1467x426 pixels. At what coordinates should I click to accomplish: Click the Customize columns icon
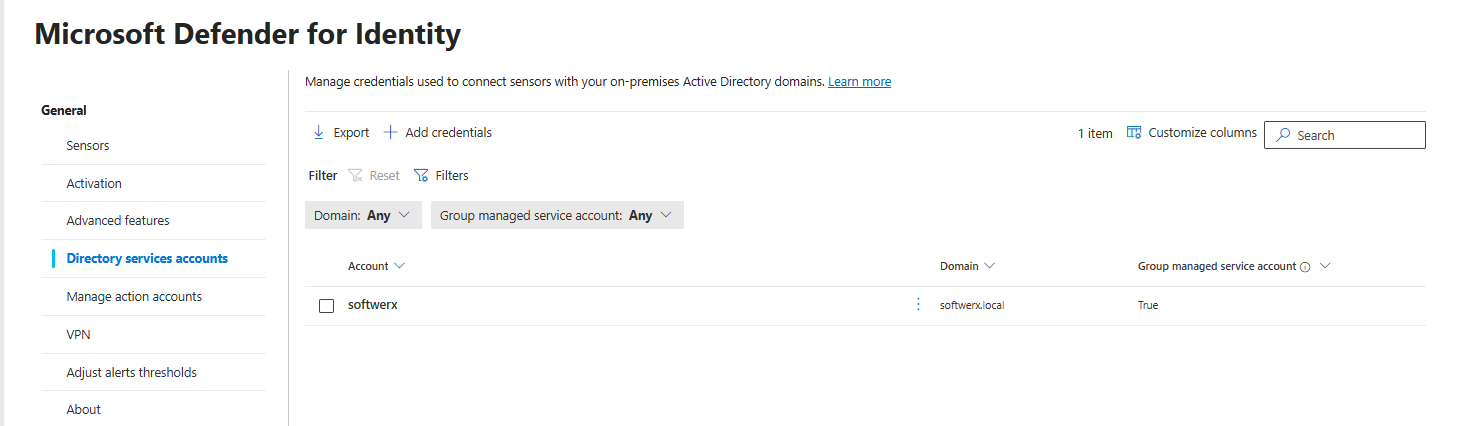click(1134, 133)
